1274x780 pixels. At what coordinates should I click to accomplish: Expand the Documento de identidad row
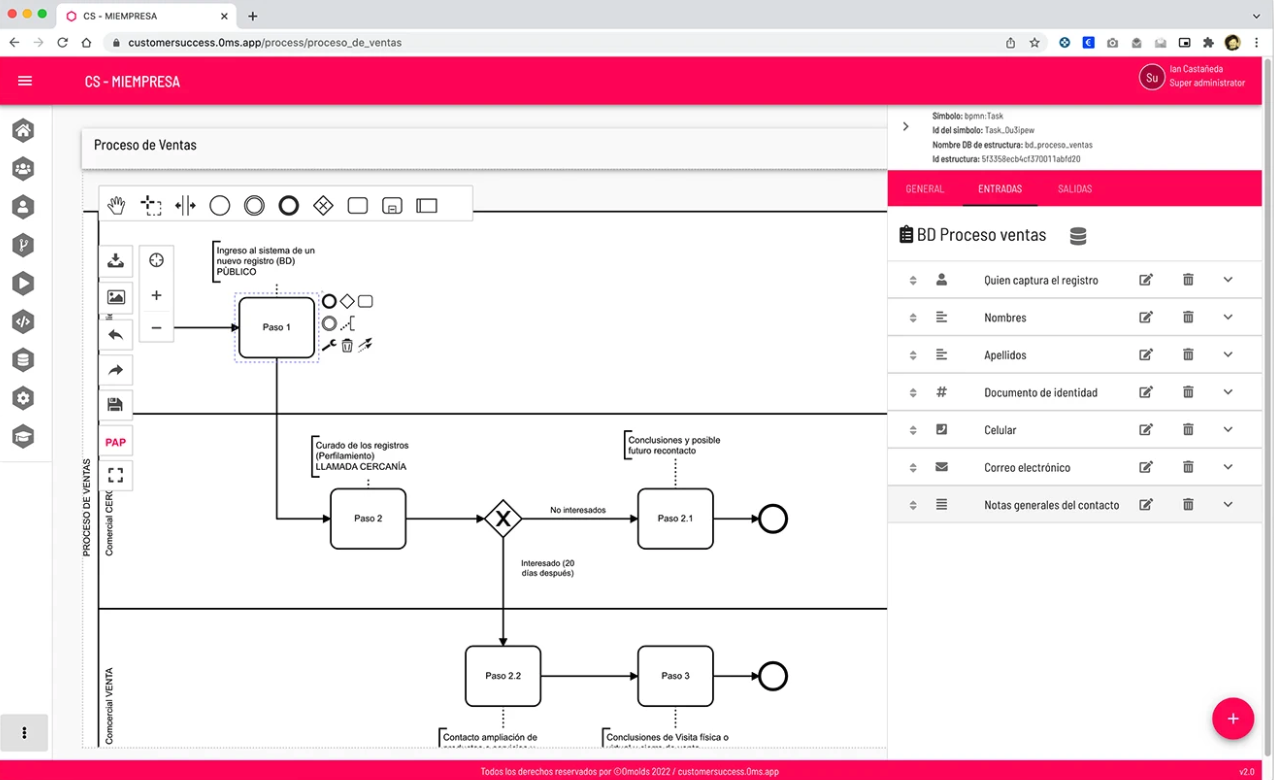click(1228, 392)
